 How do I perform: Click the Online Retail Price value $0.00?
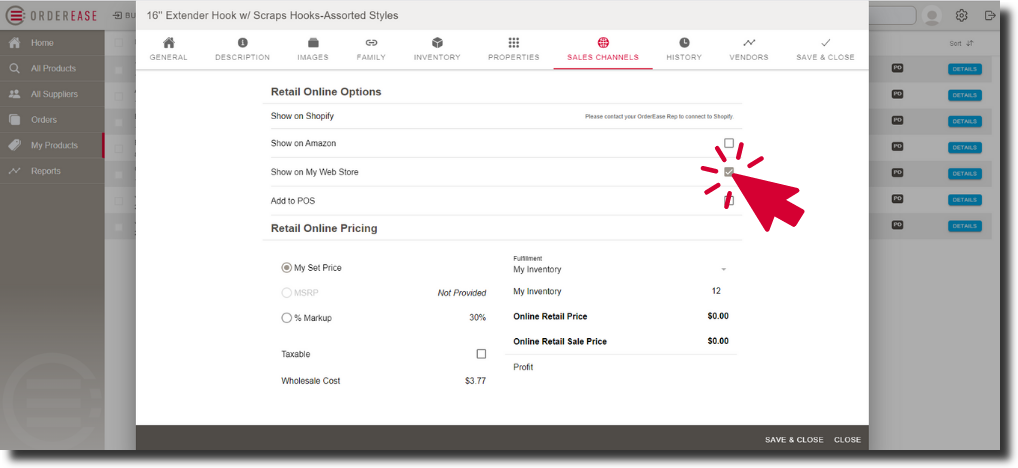718,316
